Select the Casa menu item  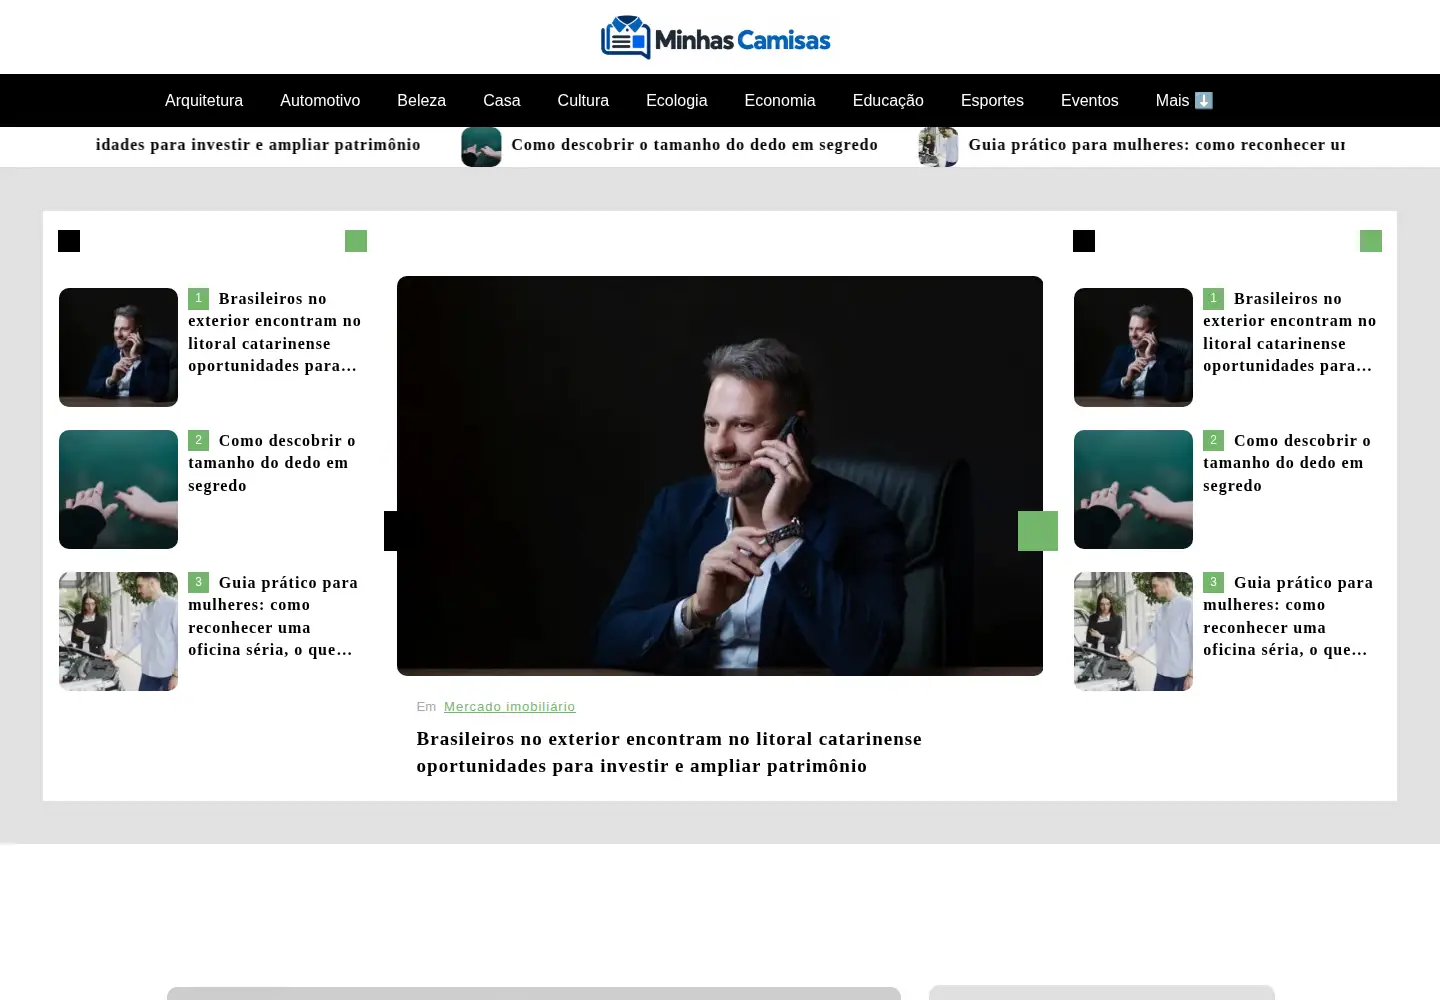coord(502,100)
